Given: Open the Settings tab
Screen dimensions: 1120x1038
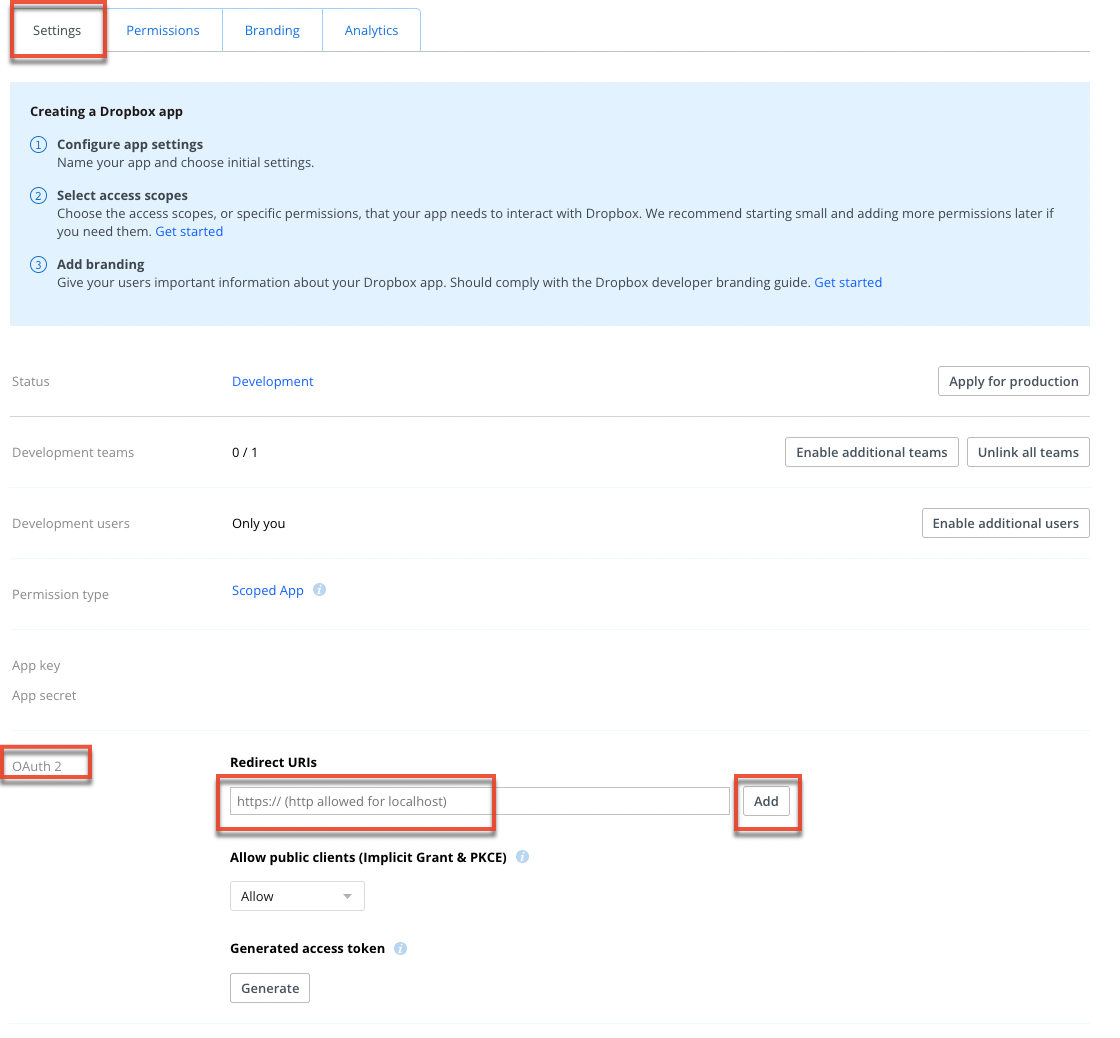Looking at the screenshot, I should [x=57, y=31].
